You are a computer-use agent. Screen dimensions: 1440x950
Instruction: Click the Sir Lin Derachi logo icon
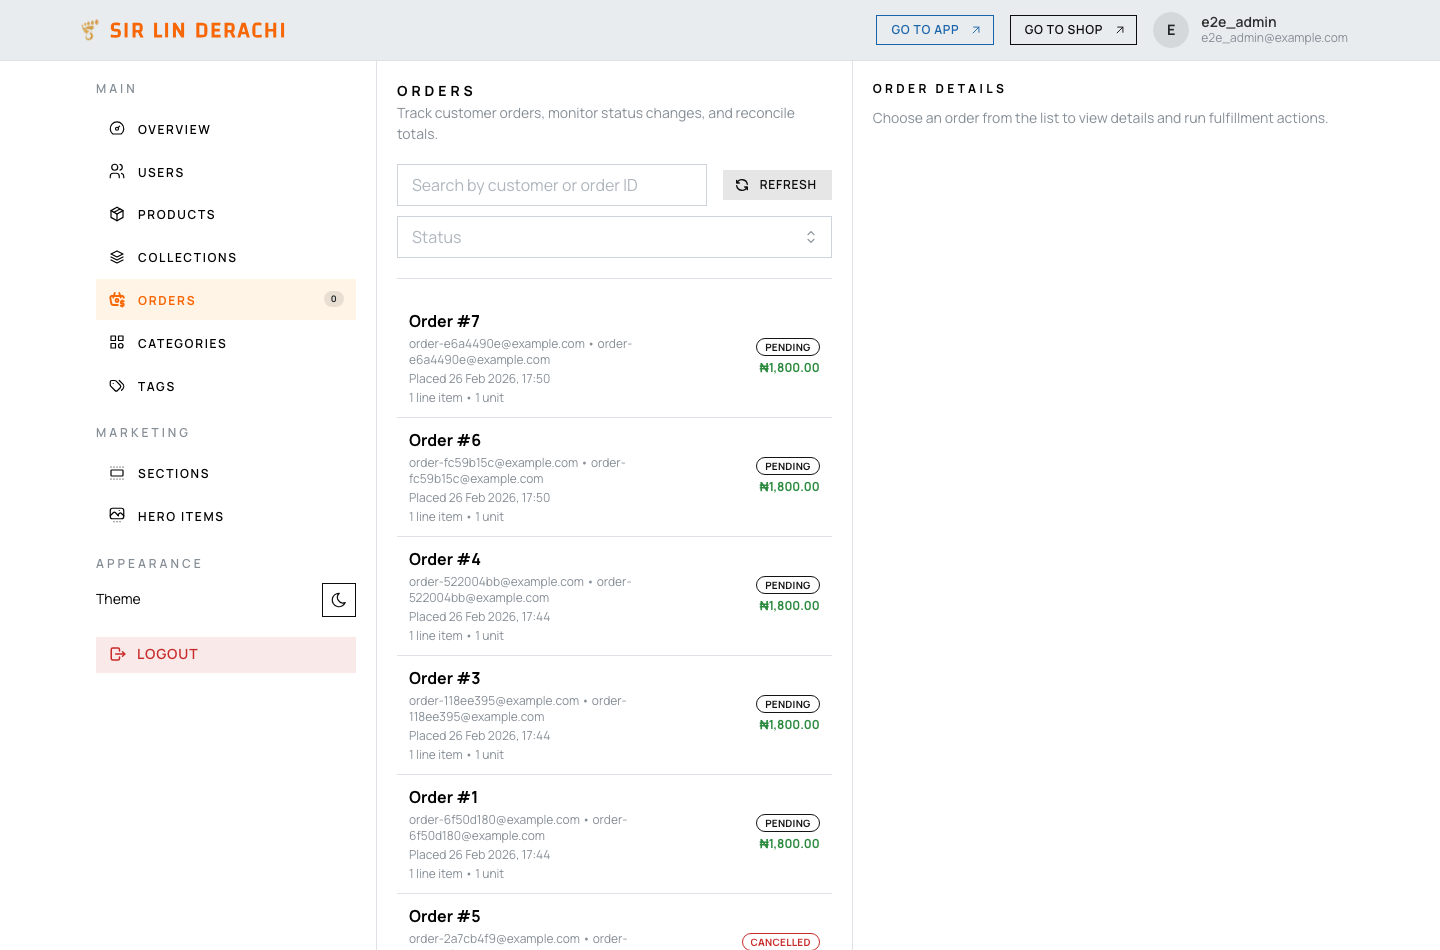tap(90, 30)
